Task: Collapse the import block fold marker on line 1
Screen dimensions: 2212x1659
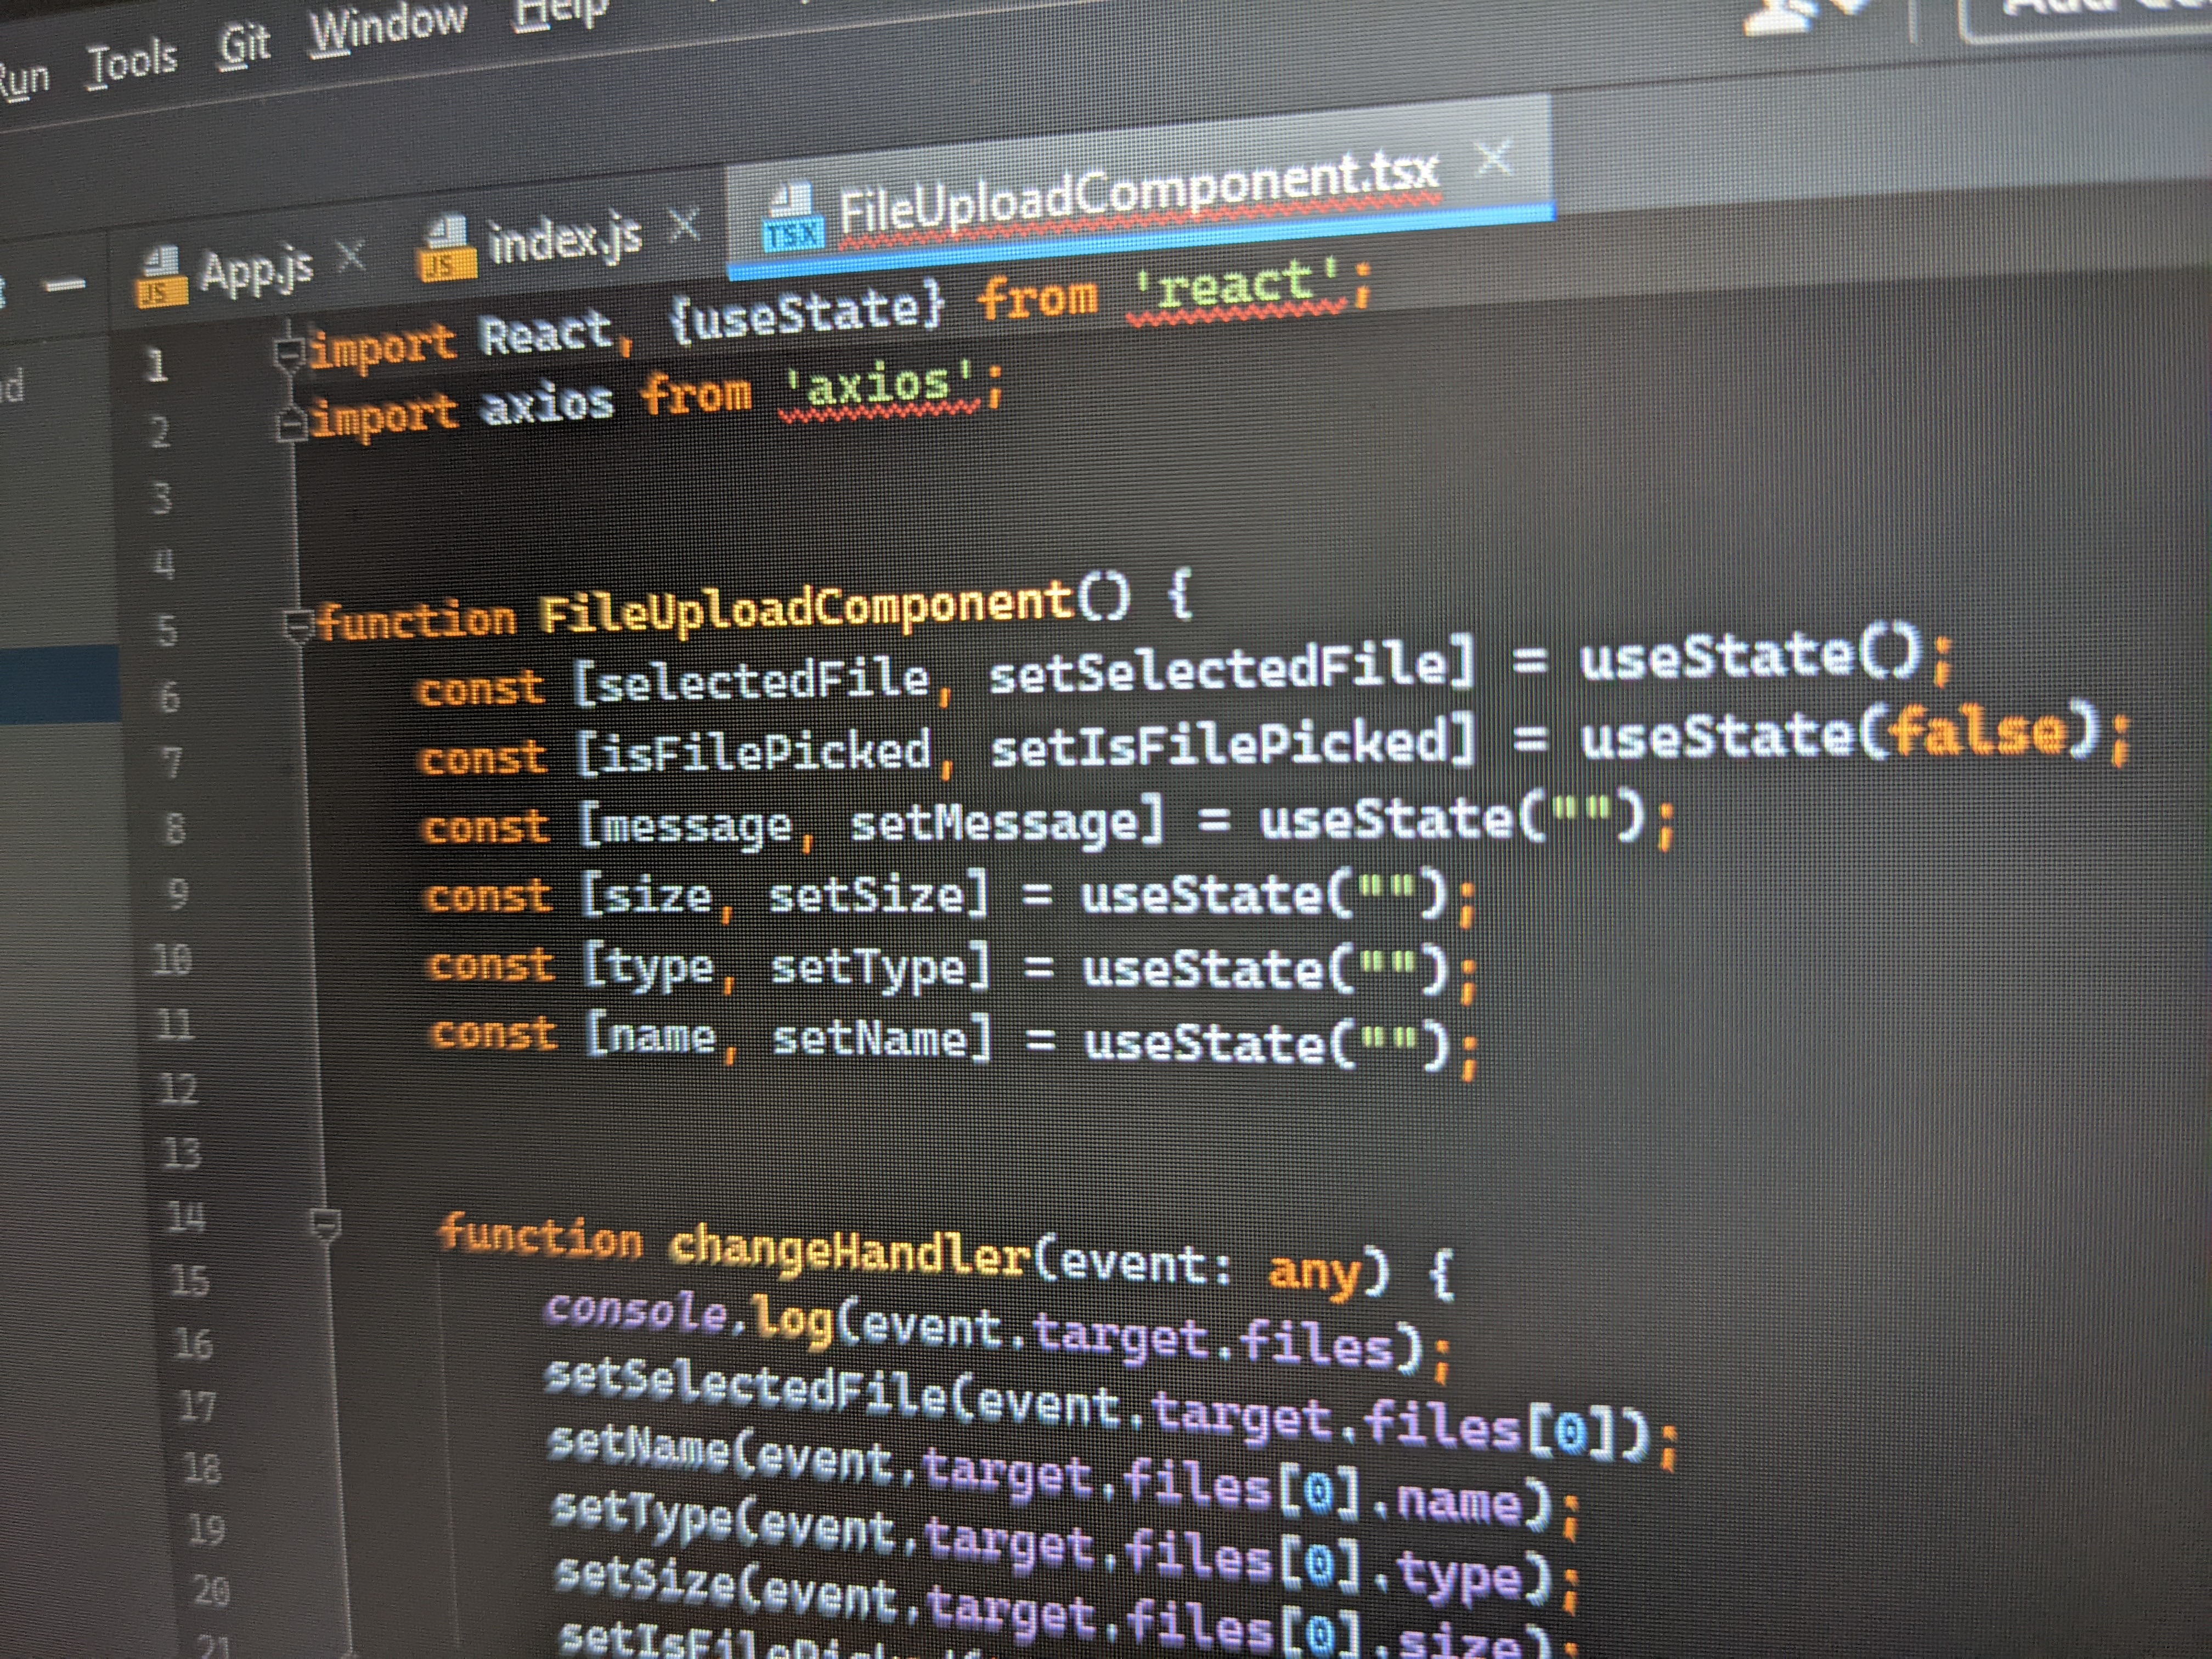Action: click(289, 353)
